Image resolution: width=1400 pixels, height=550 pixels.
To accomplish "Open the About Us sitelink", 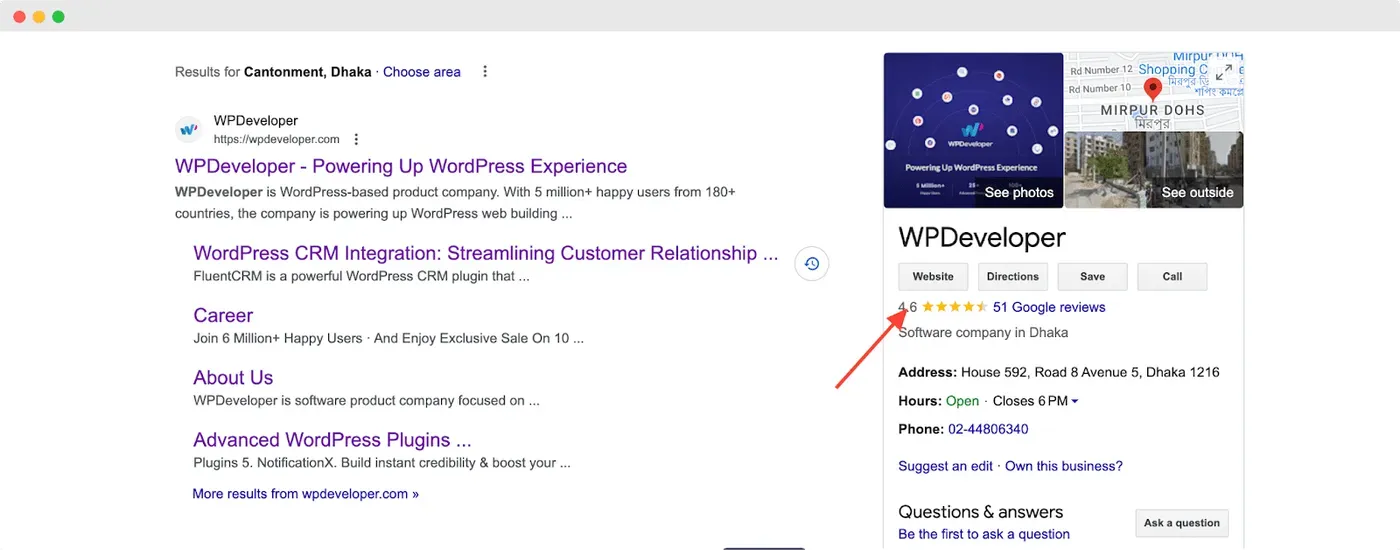I will click(x=233, y=377).
